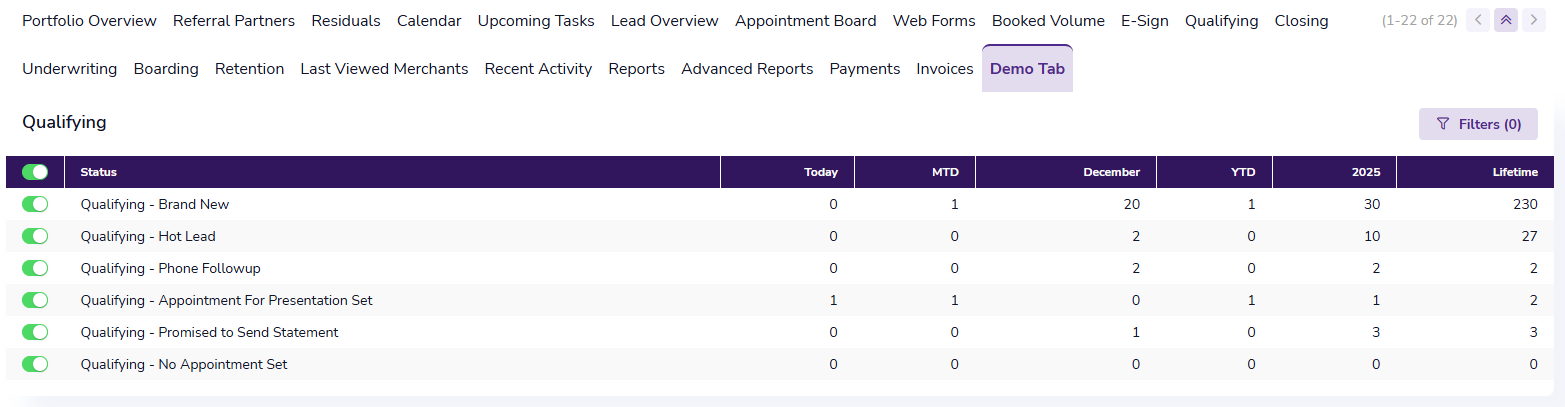The height and width of the screenshot is (407, 1565).
Task: Switch to Appointment Board tab
Action: click(x=805, y=20)
